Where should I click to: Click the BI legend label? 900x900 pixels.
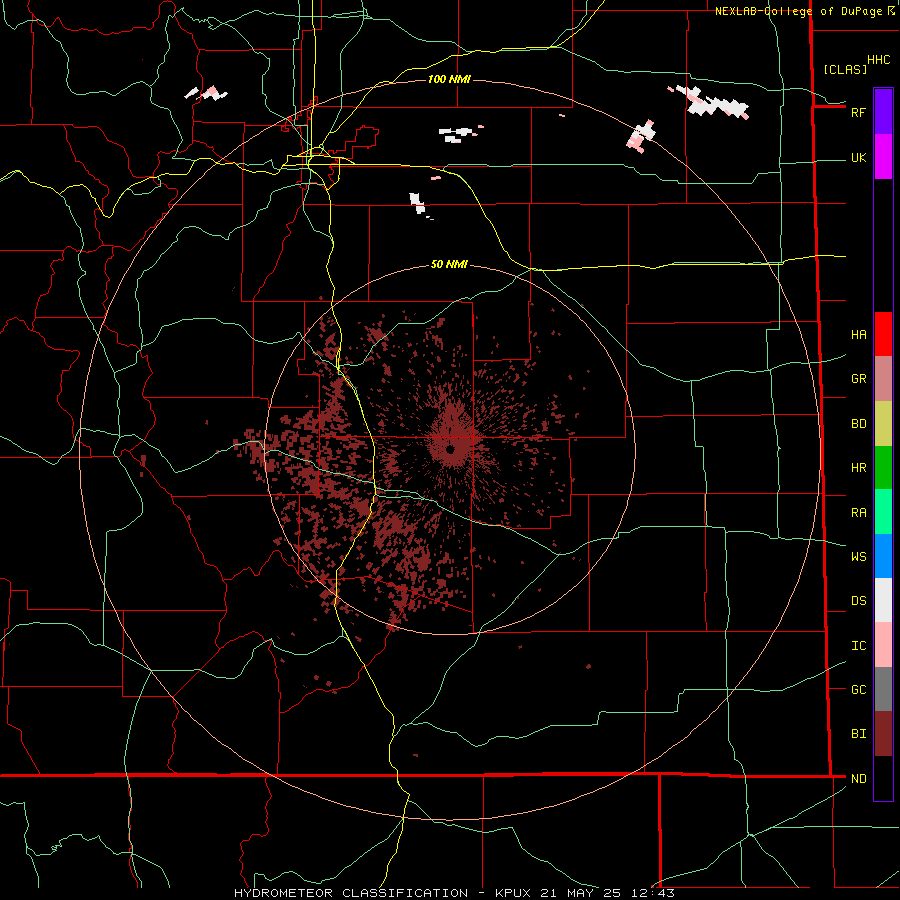click(858, 734)
